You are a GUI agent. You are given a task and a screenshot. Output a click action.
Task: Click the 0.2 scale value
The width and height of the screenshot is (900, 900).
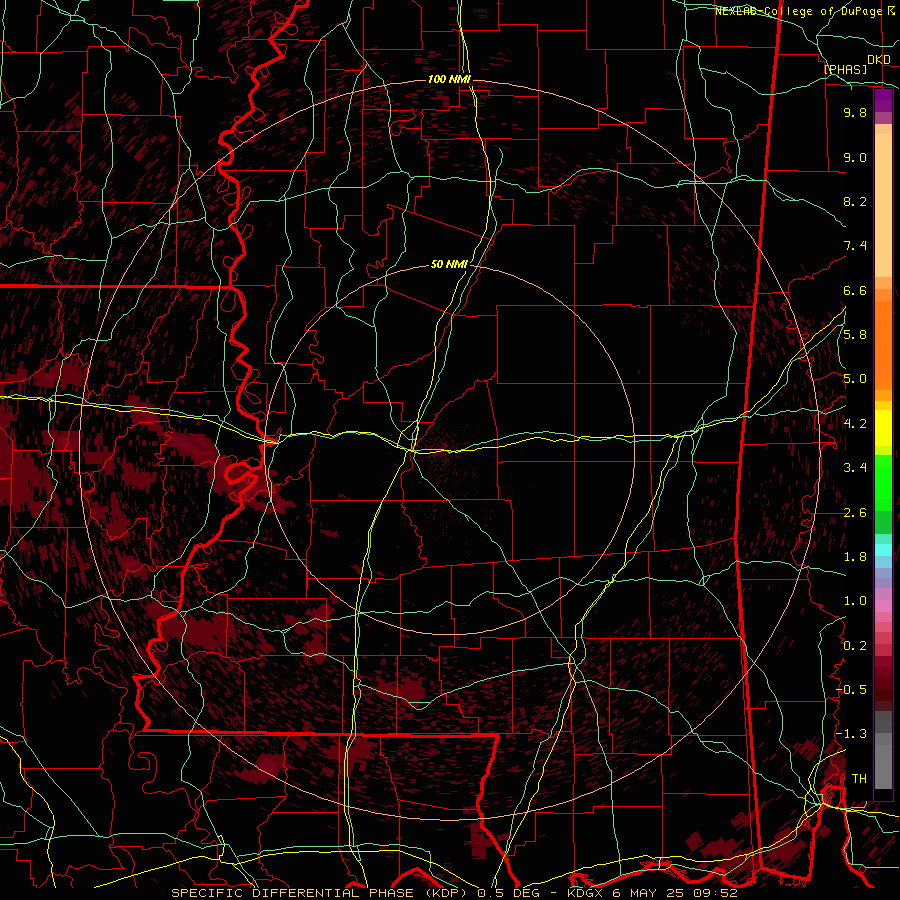[x=855, y=645]
